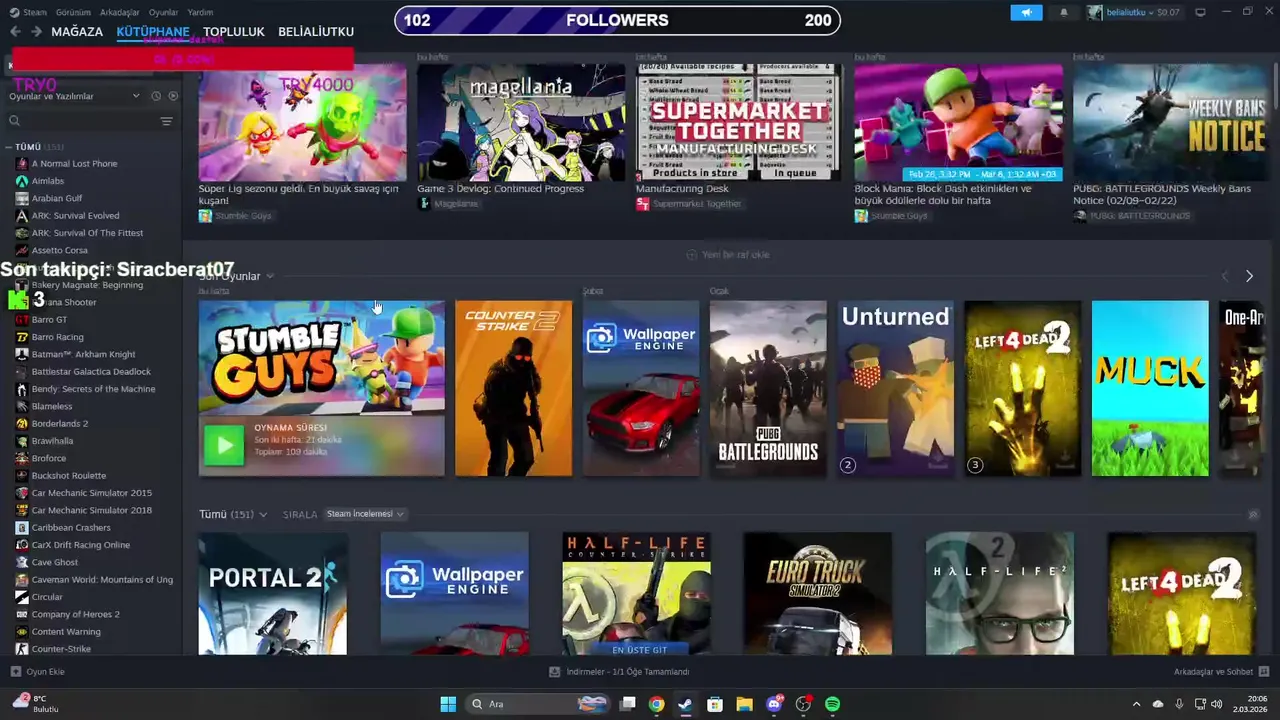1280x720 pixels.
Task: Click the main library vertical scrollbar
Action: coord(1276,85)
